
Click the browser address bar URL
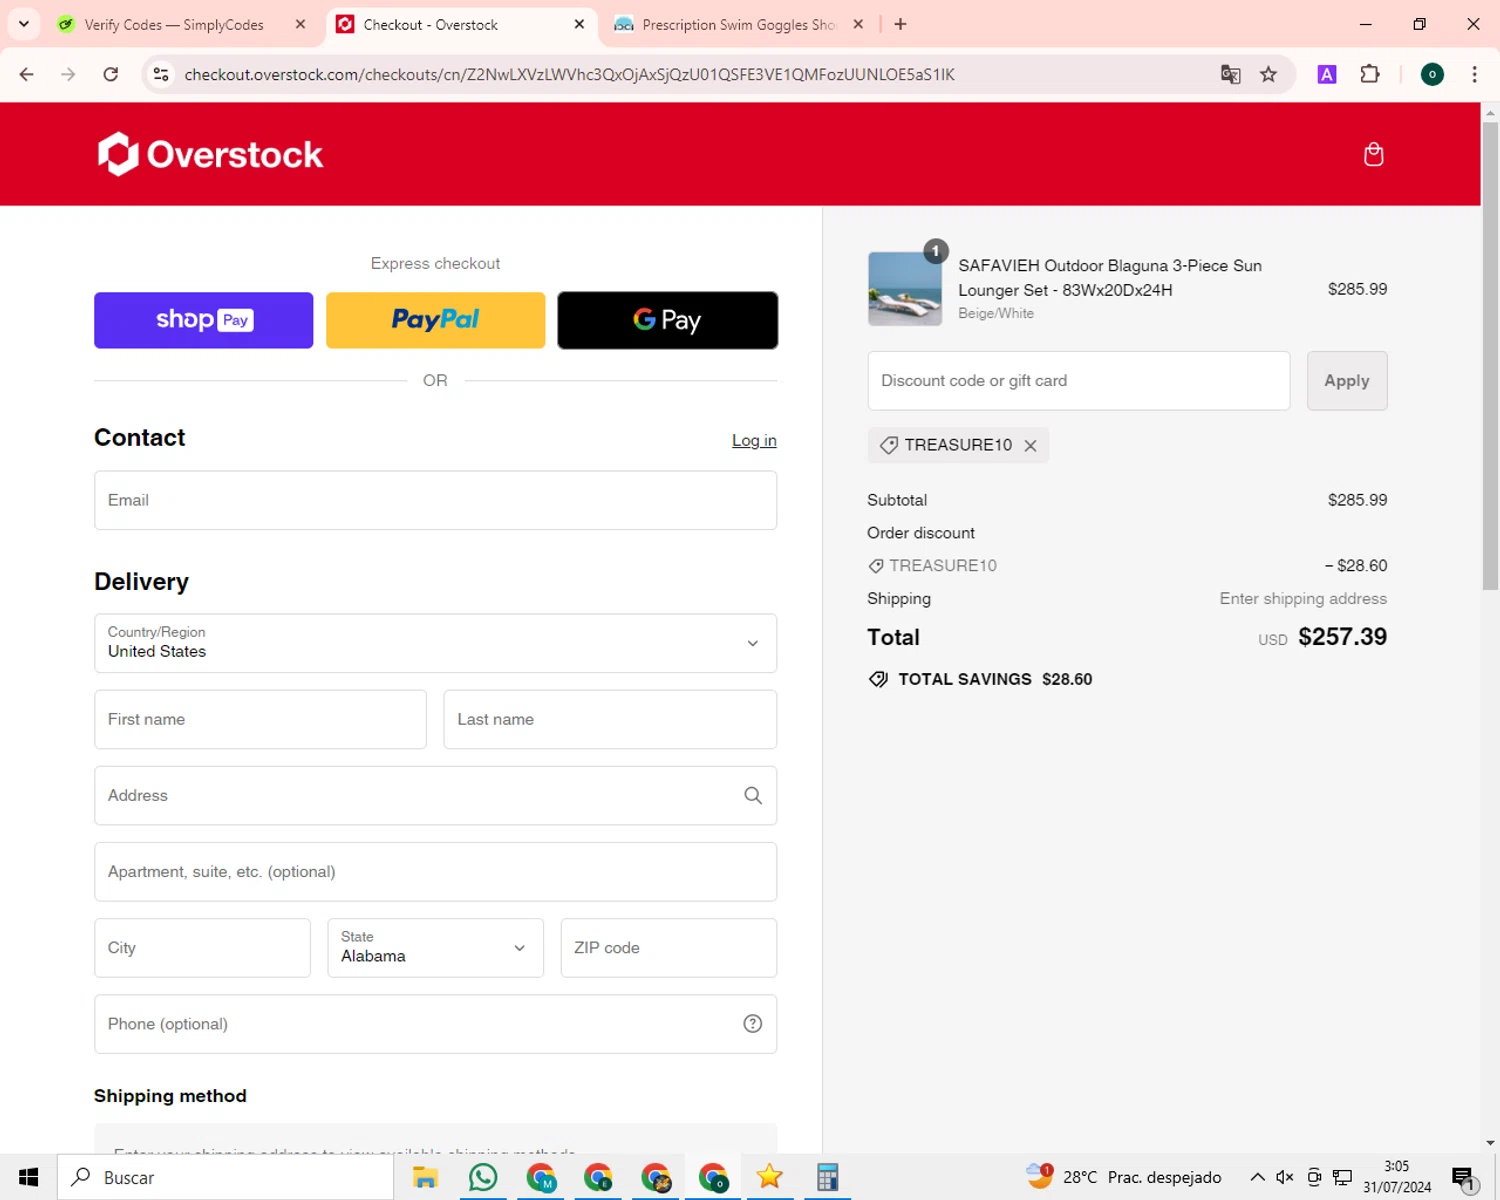point(570,74)
